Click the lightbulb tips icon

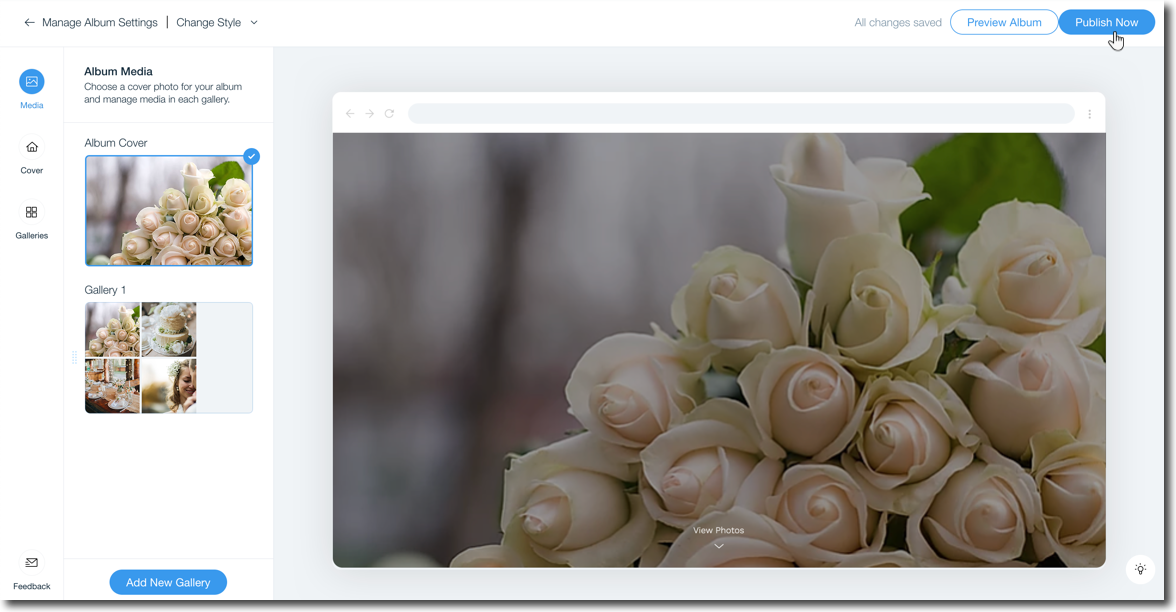point(1140,569)
